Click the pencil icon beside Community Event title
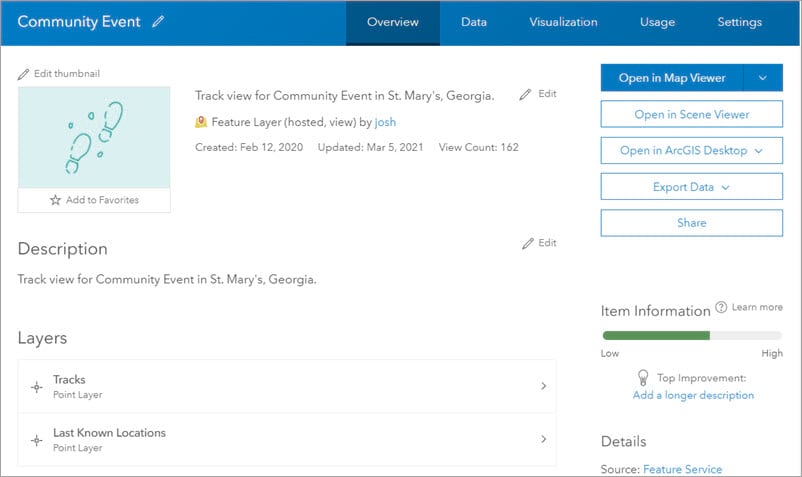This screenshot has height=477, width=802. coord(158,22)
